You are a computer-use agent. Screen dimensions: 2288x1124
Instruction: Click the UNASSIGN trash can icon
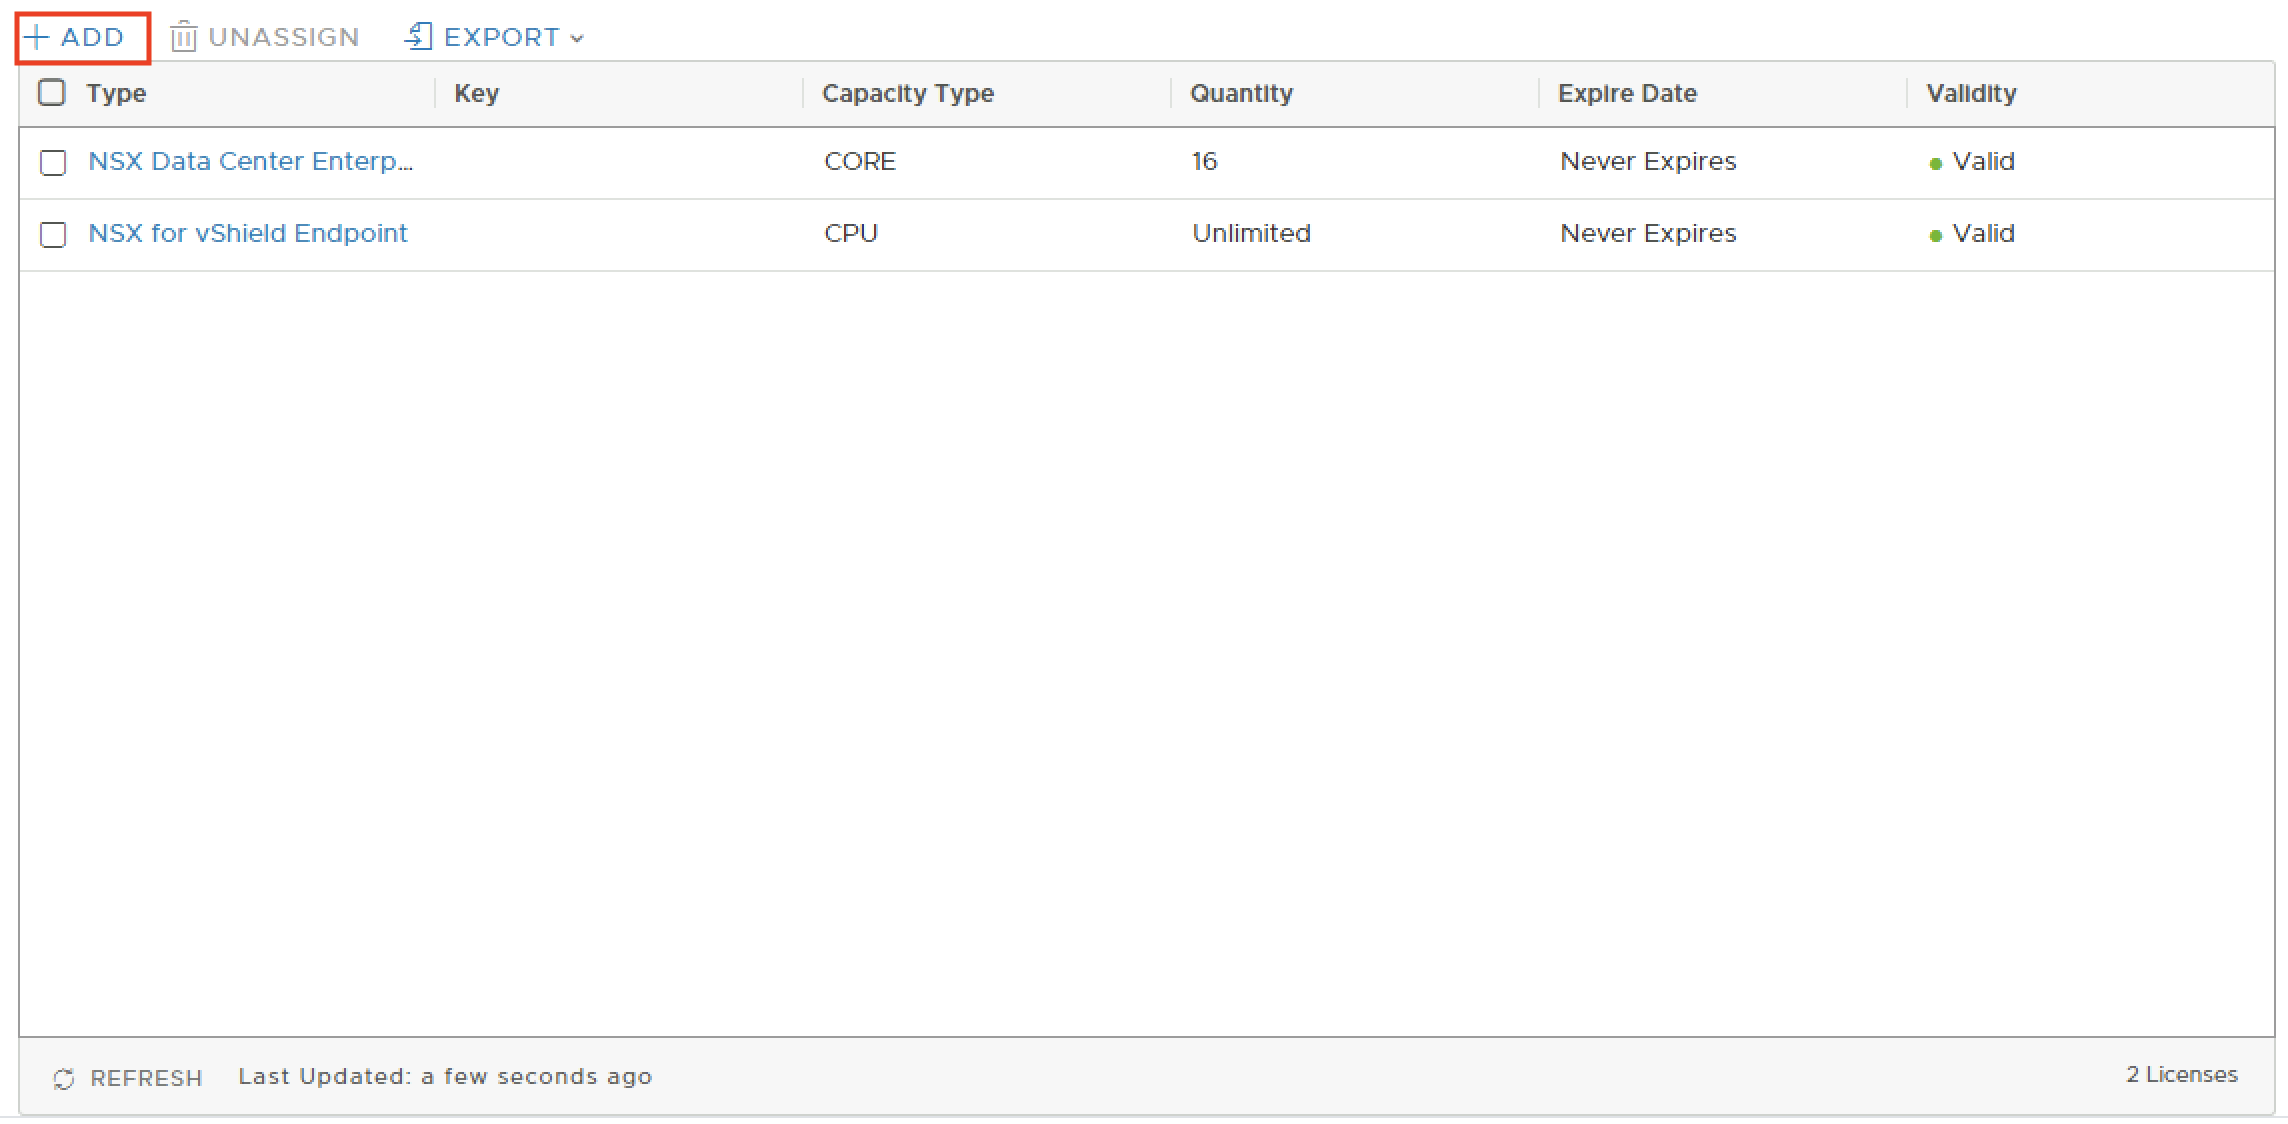point(183,38)
